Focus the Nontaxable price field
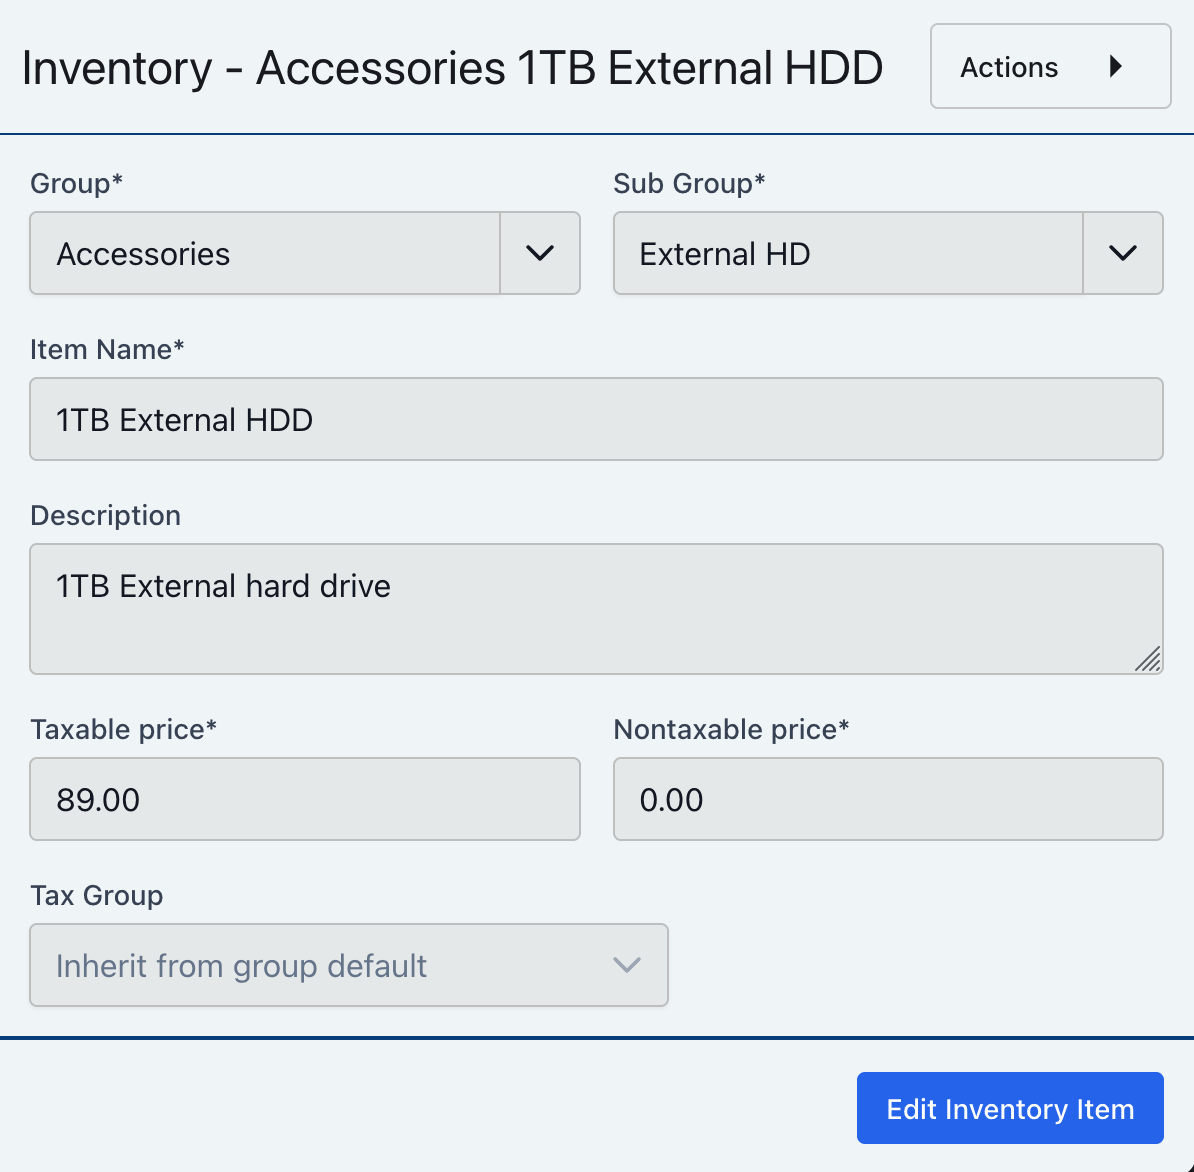The image size is (1194, 1172). click(888, 799)
